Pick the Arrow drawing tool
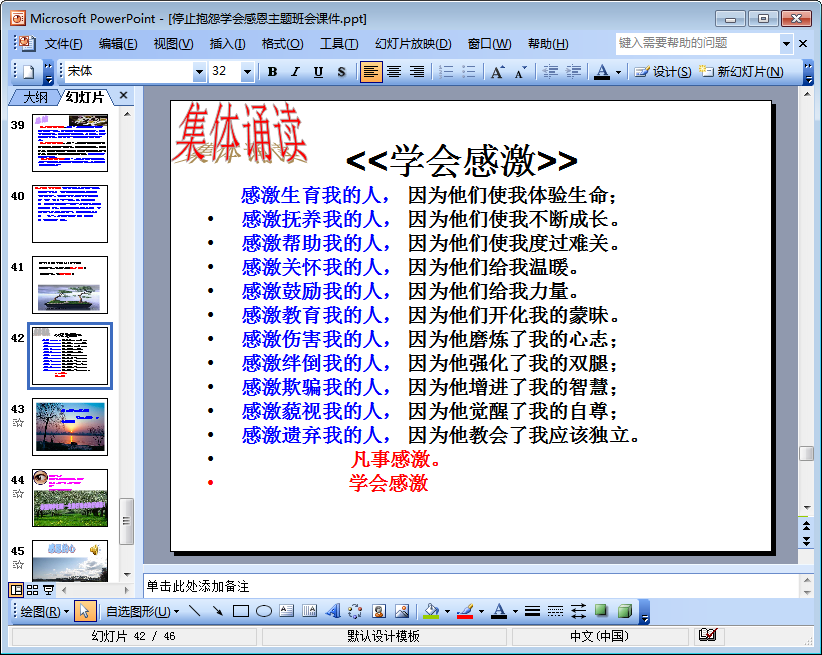 click(x=218, y=611)
